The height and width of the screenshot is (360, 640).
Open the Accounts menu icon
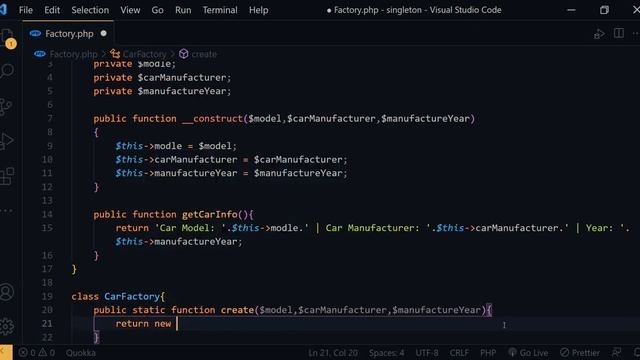pos(7,292)
